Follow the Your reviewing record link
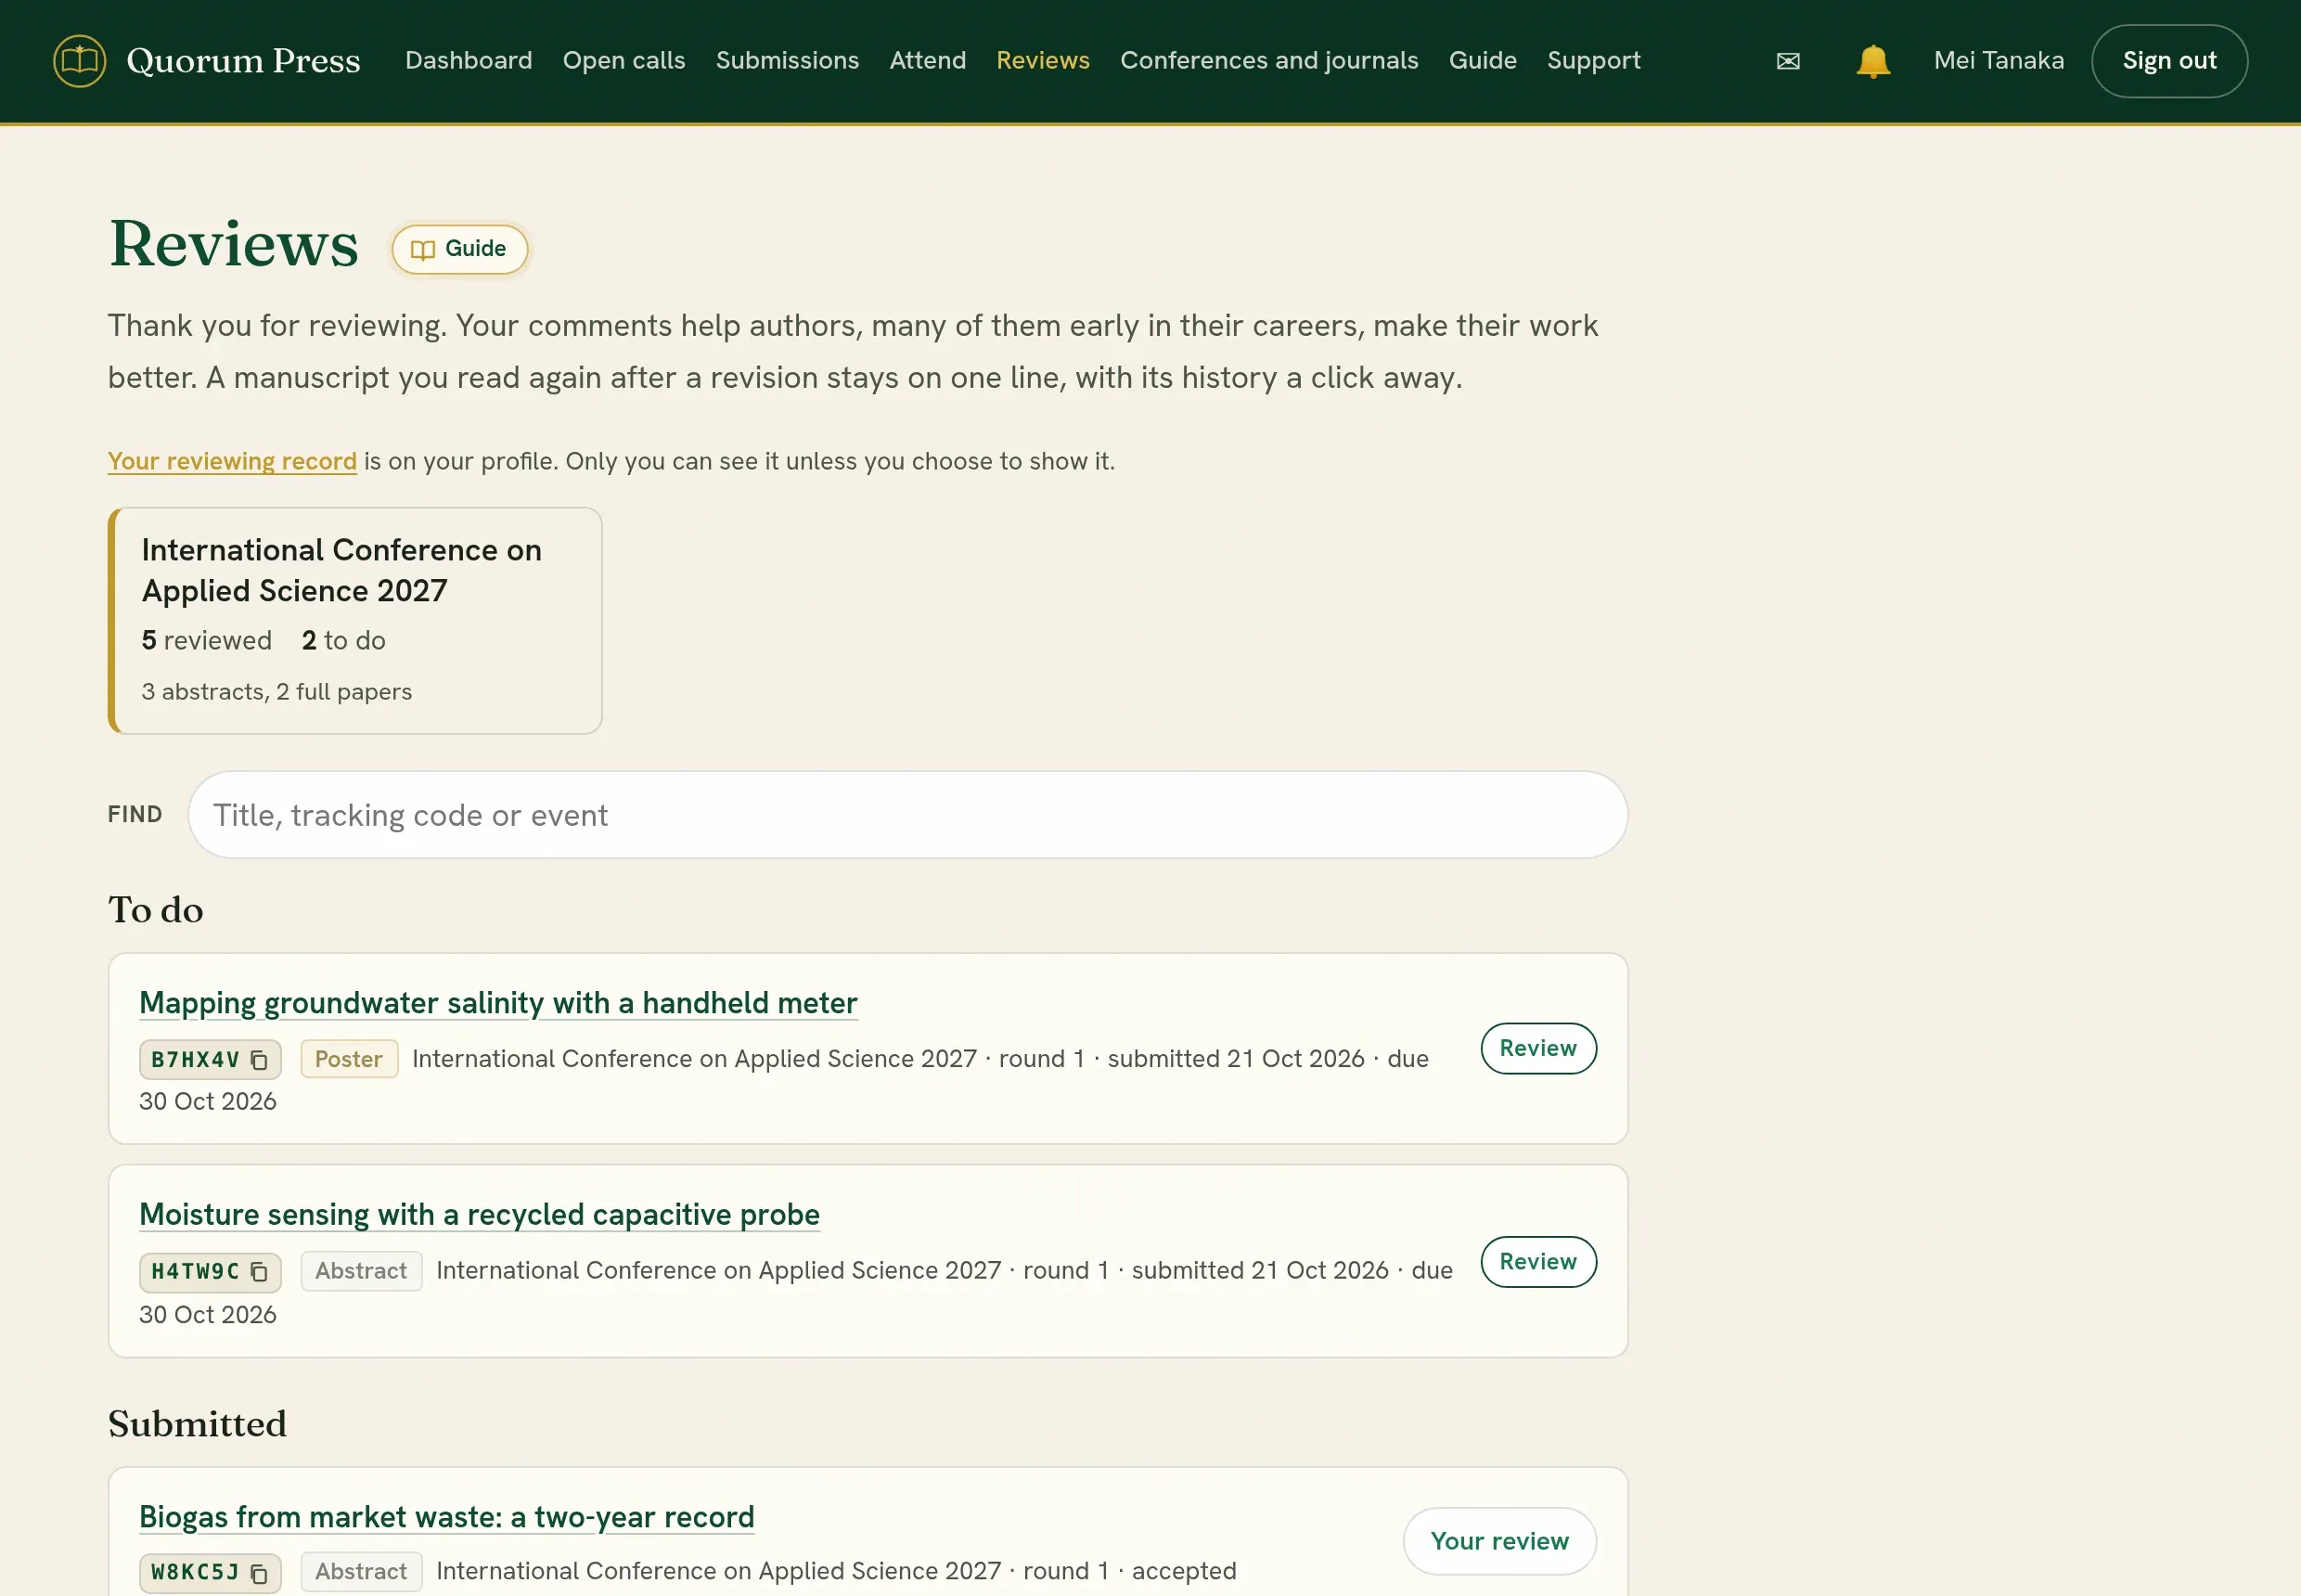Image resolution: width=2301 pixels, height=1596 pixels. [x=232, y=461]
